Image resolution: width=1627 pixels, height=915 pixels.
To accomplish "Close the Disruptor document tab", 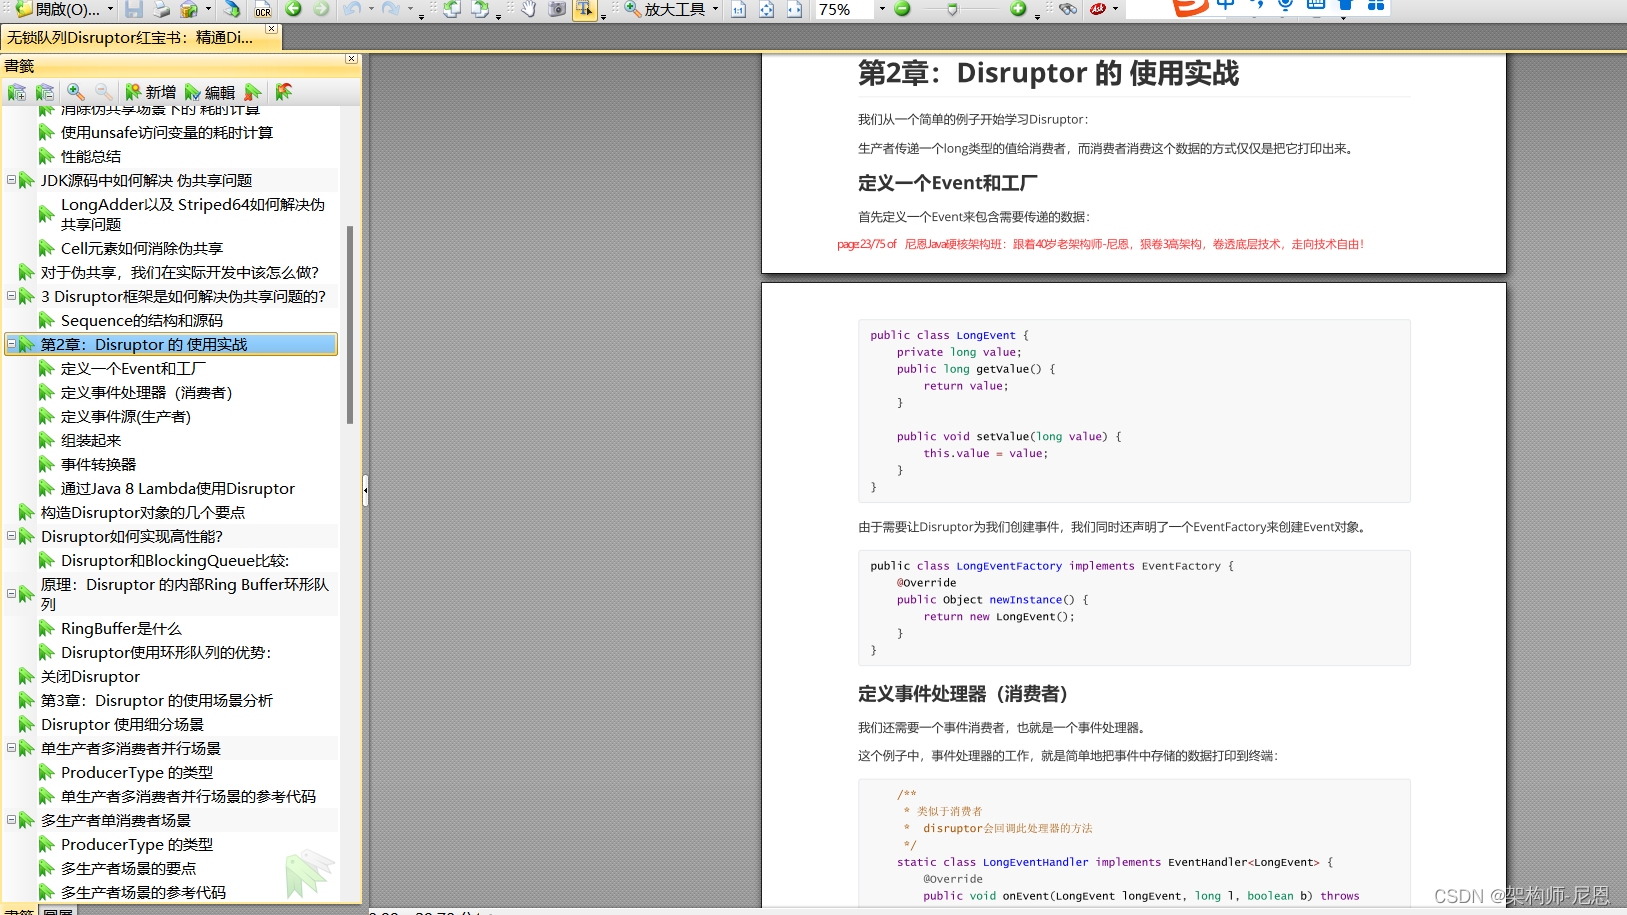I will [x=271, y=30].
